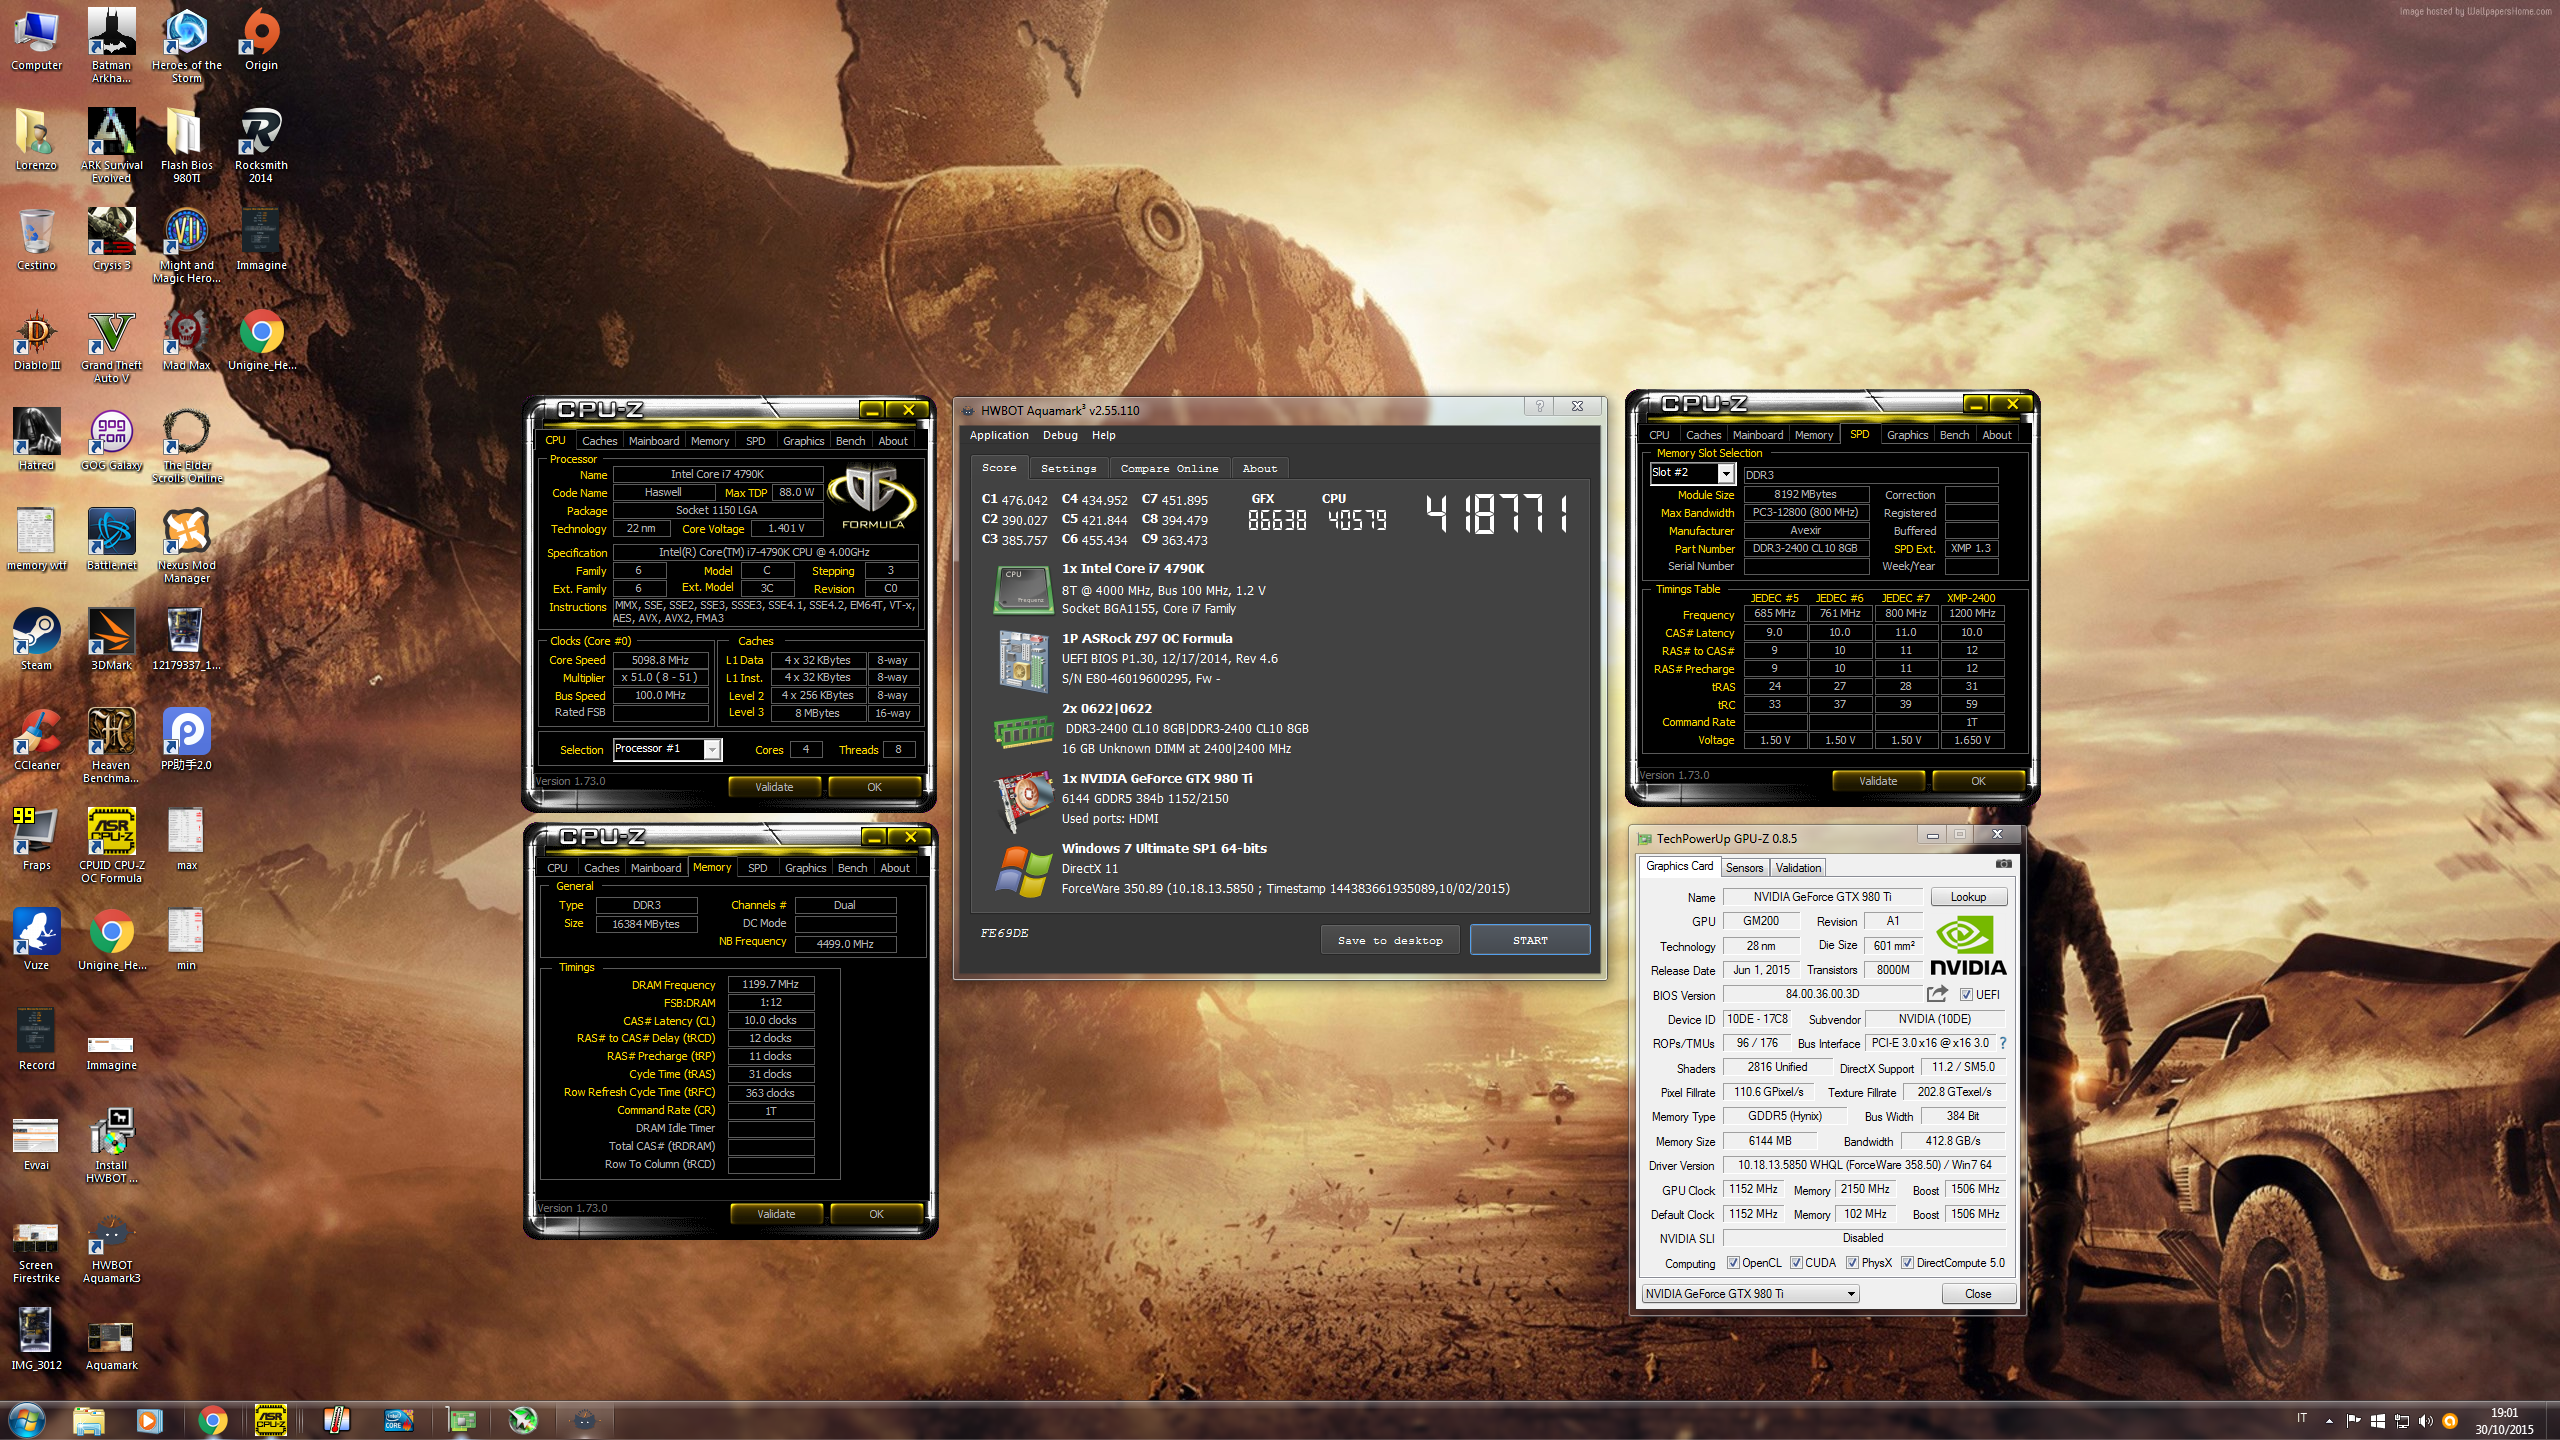Screen dimensions: 2560x1440
Task: Open the Battle.net desktop shortcut
Action: (x=111, y=540)
